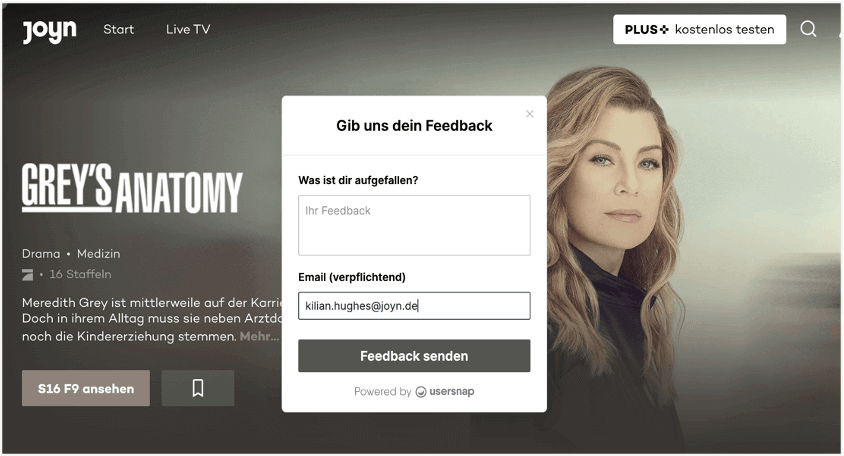
Task: Click the Powered by usersnap link
Action: 414,392
